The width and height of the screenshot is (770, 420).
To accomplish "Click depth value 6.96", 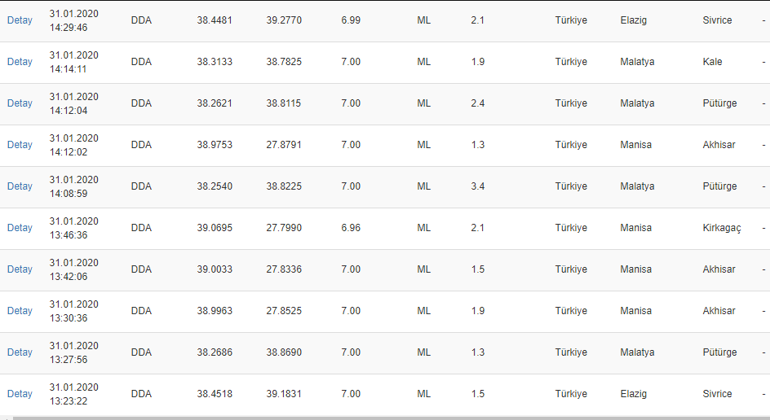I will [x=351, y=228].
